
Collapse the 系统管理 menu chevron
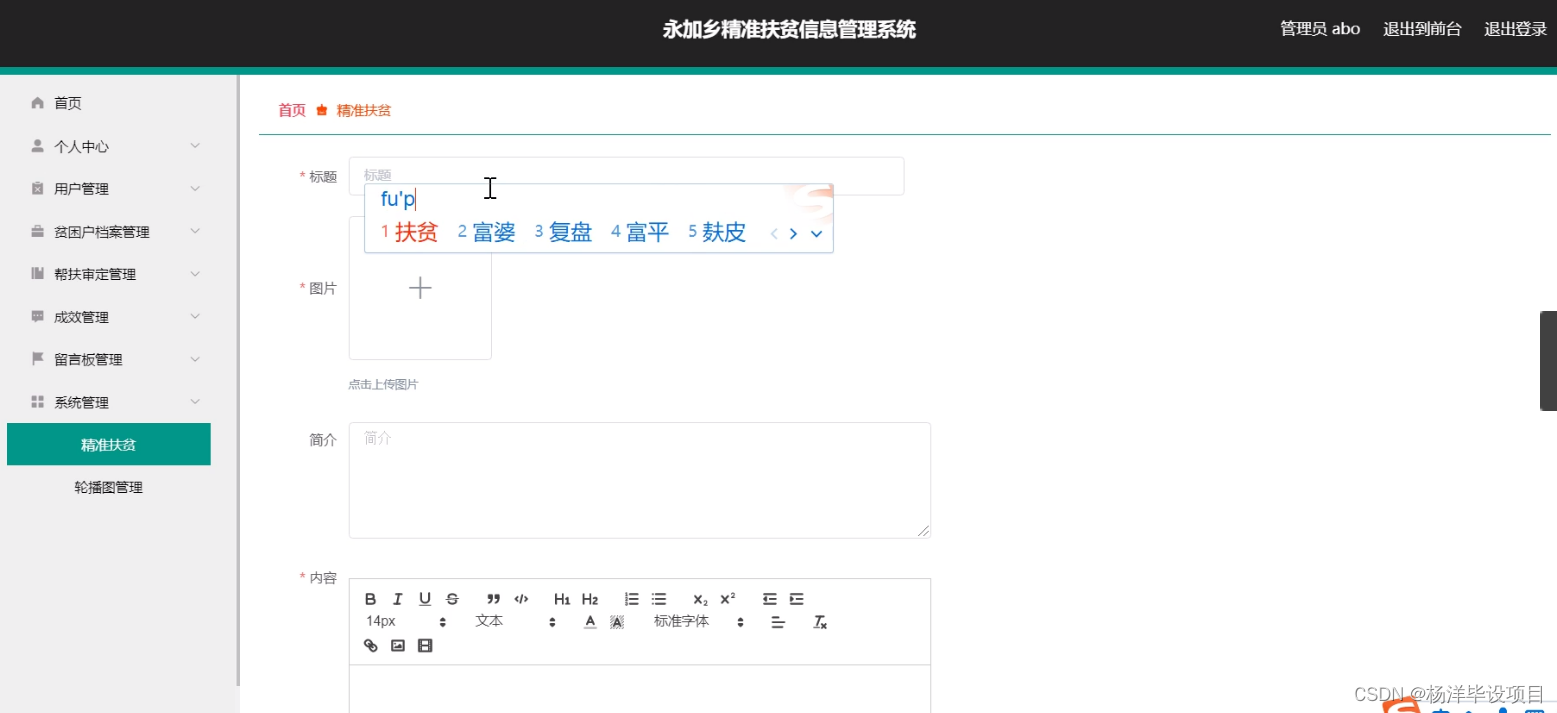click(195, 402)
